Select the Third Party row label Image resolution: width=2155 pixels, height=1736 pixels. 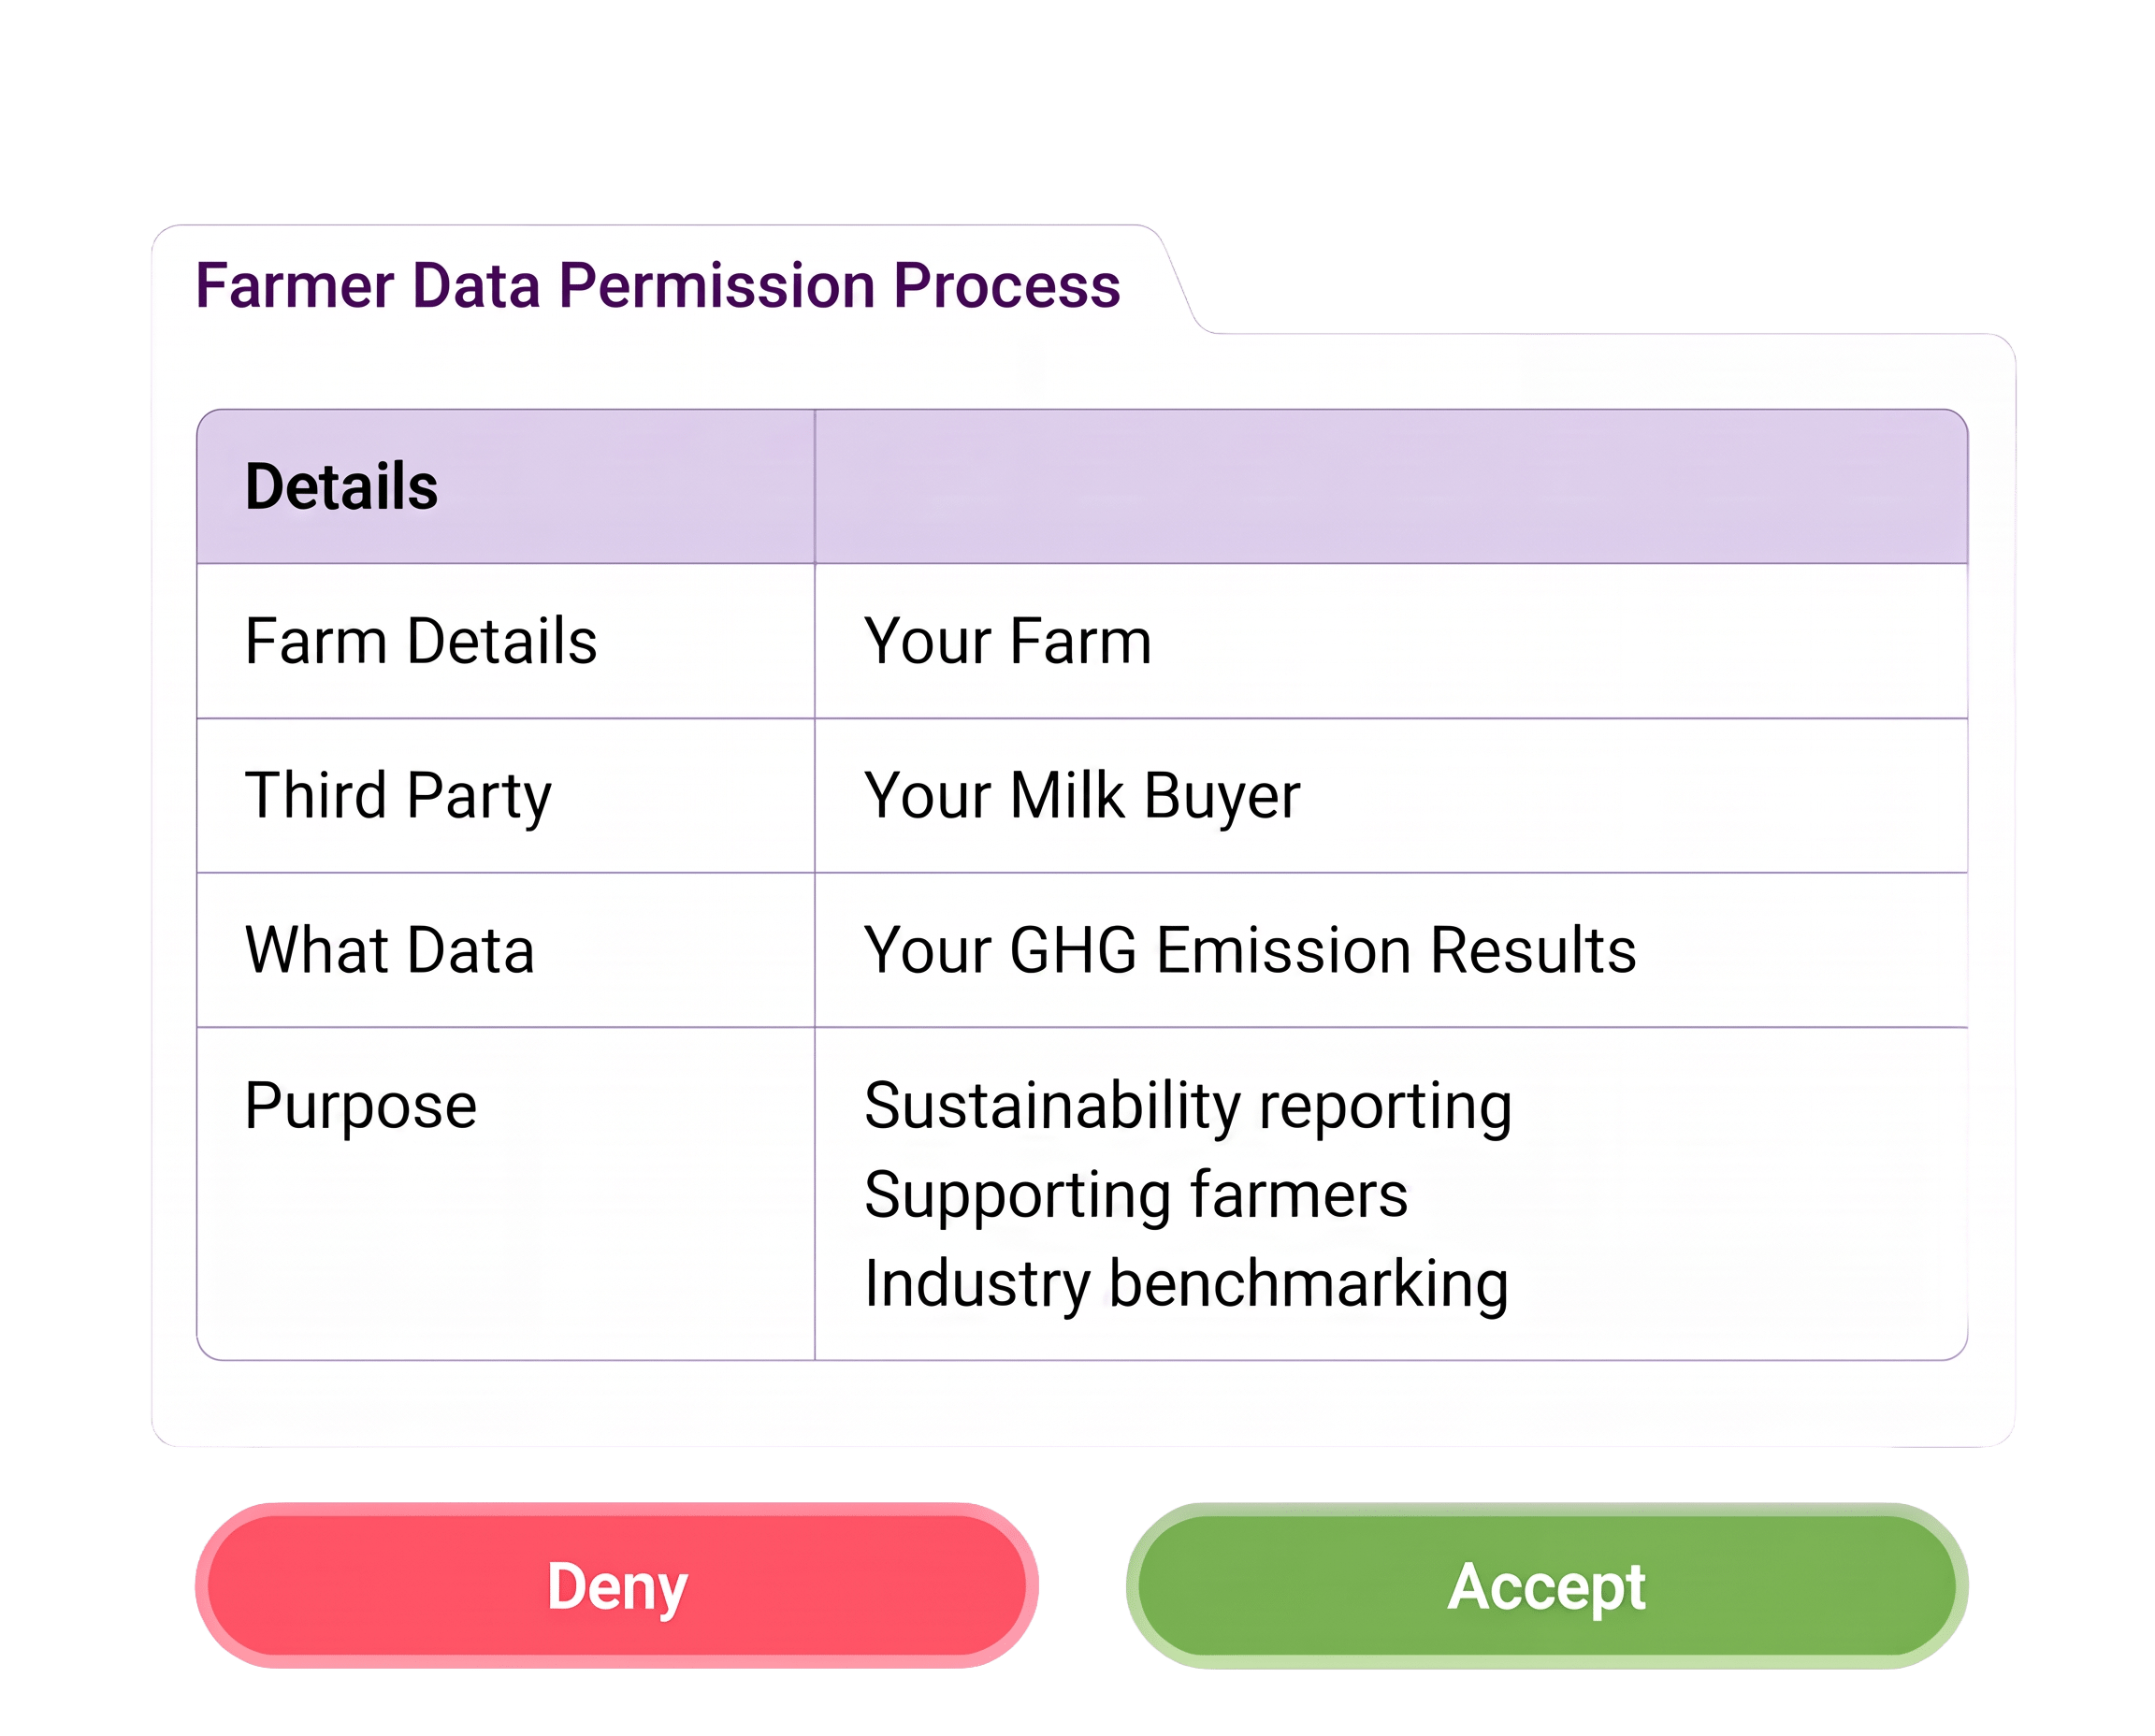tap(398, 796)
